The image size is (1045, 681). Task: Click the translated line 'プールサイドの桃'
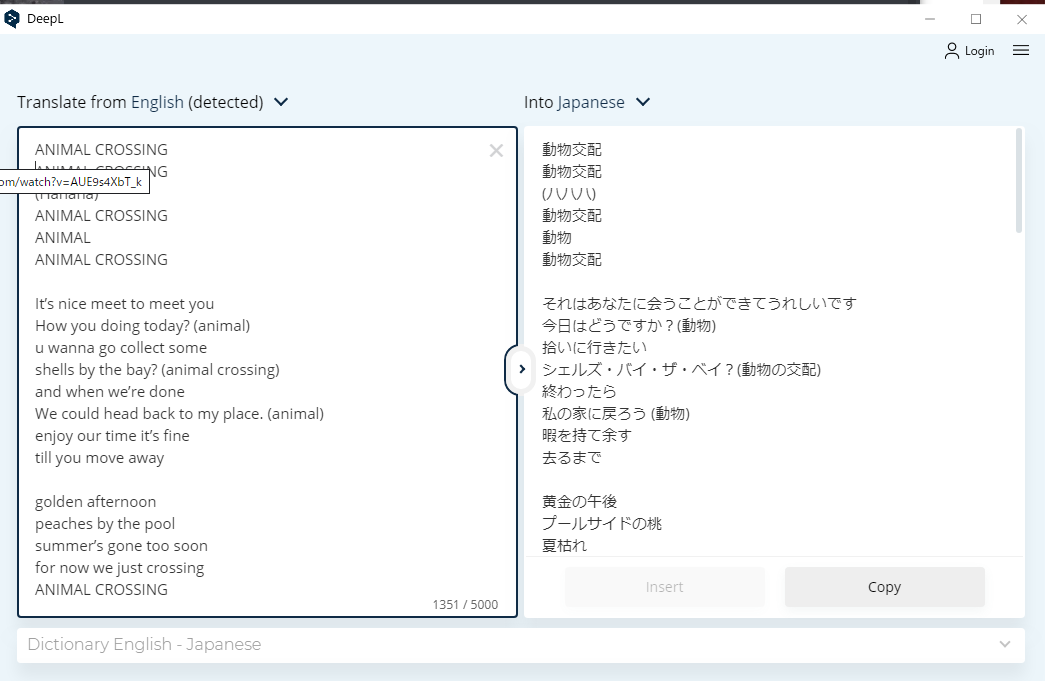click(x=602, y=524)
